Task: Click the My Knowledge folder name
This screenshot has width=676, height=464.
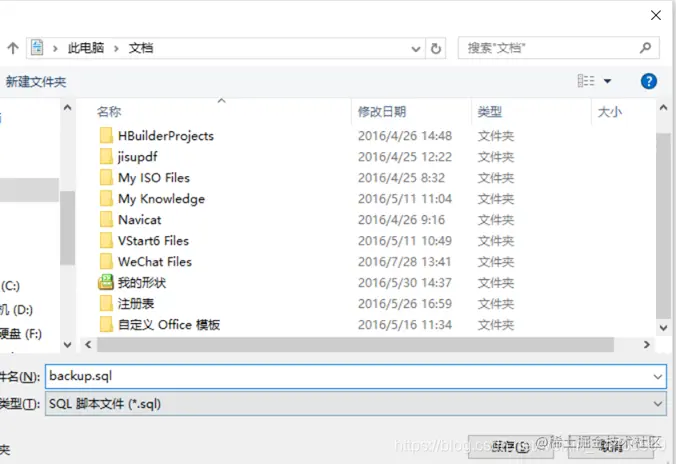Action: (x=161, y=199)
